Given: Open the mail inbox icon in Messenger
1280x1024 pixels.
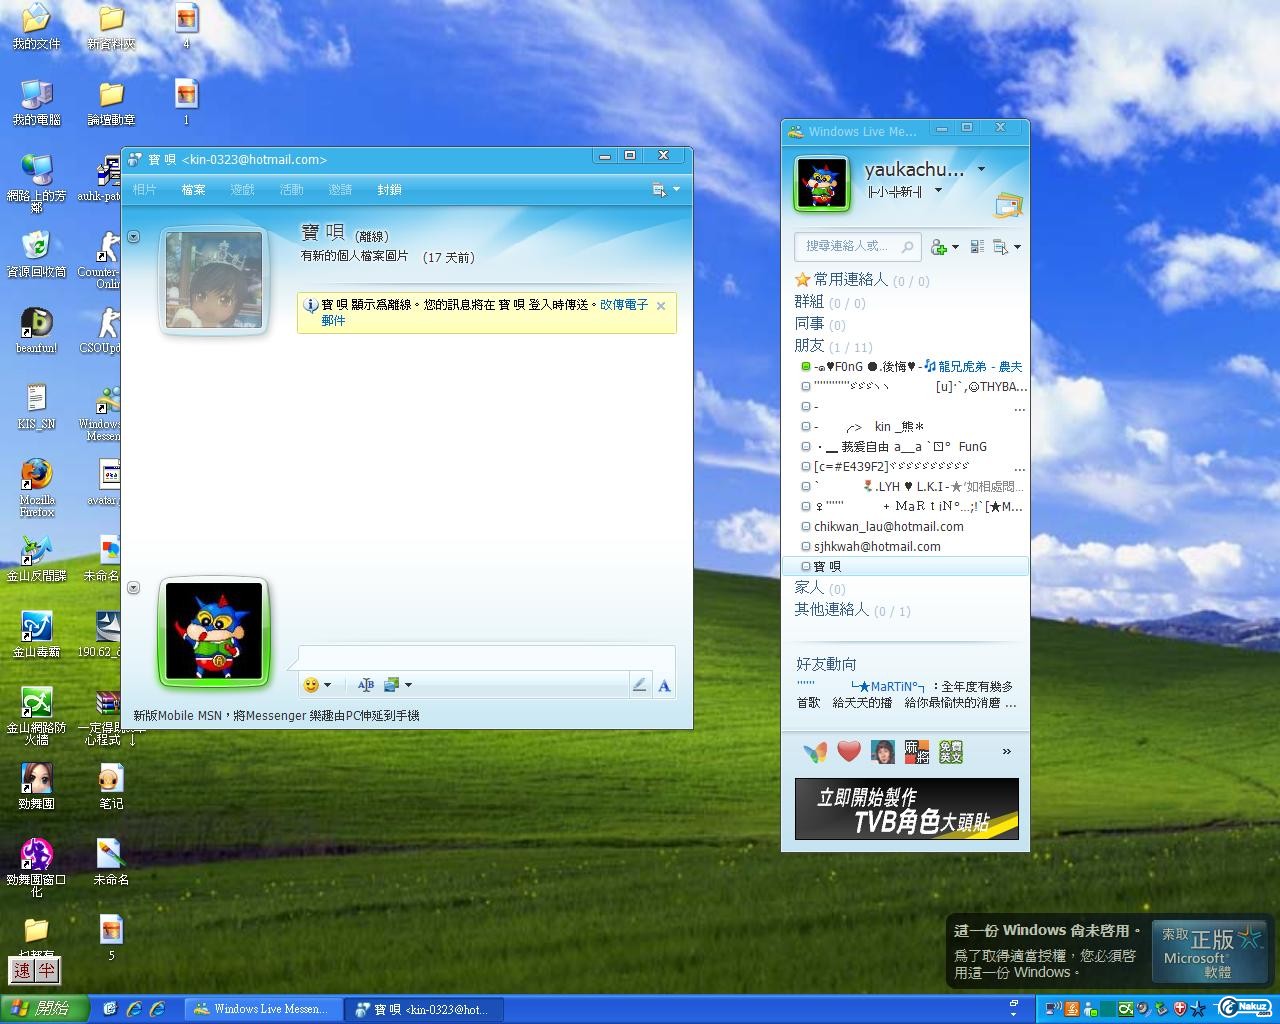Looking at the screenshot, I should pos(1008,207).
